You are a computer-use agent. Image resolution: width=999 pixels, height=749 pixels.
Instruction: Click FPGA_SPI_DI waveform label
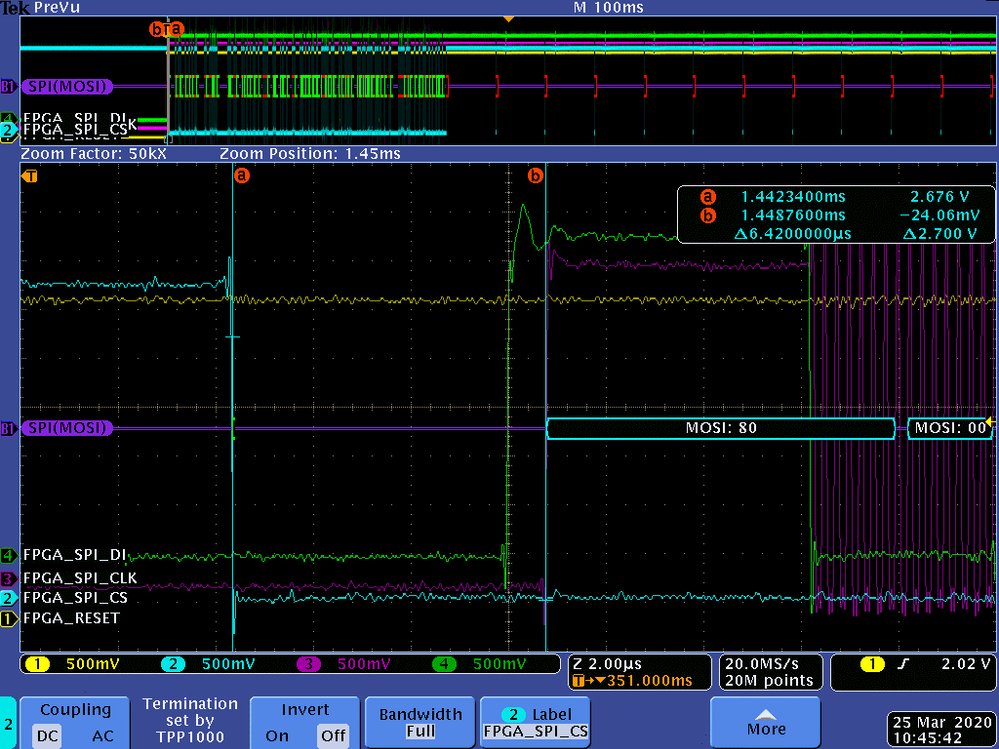[x=75, y=555]
